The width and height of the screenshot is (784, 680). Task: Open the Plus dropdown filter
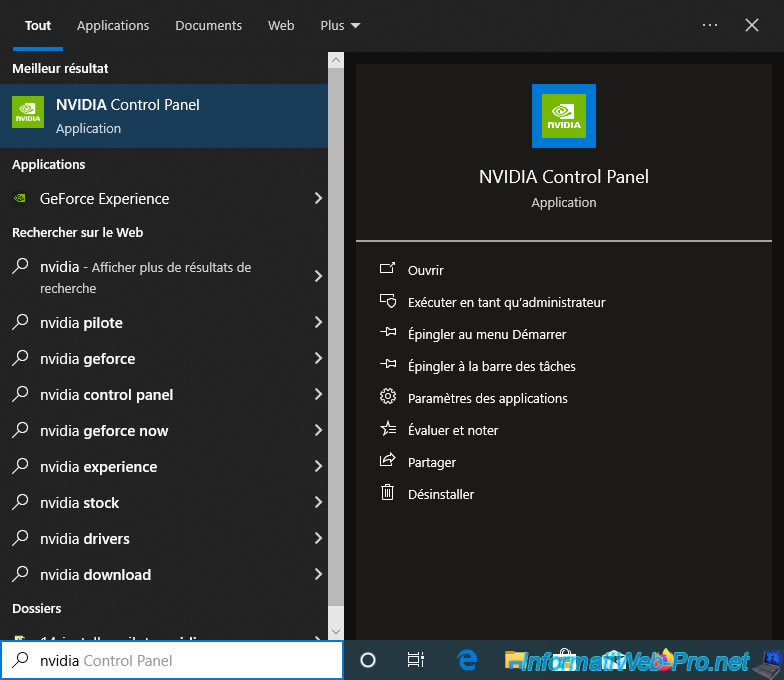(340, 26)
